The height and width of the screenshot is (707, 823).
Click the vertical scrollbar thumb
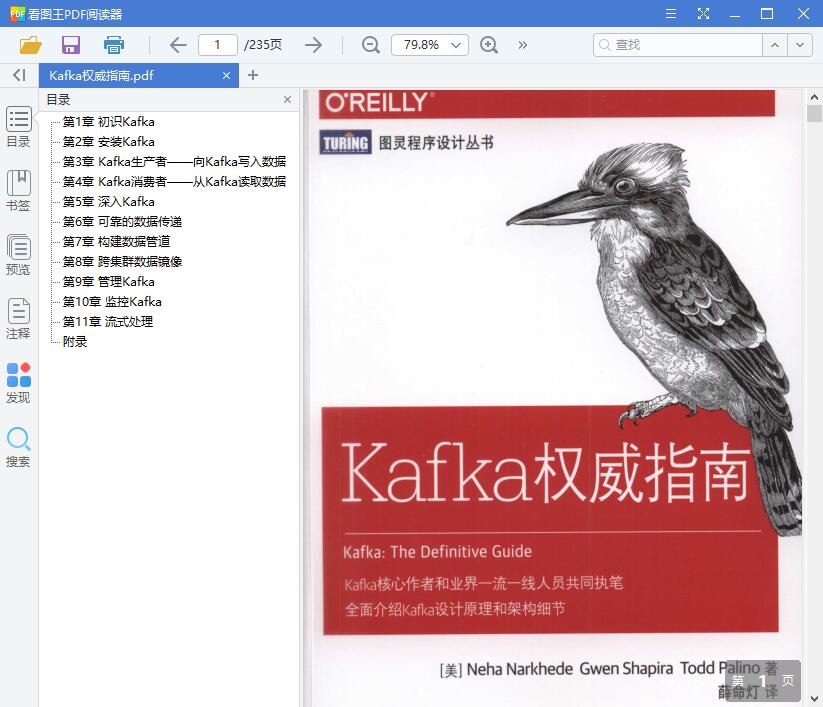click(814, 113)
